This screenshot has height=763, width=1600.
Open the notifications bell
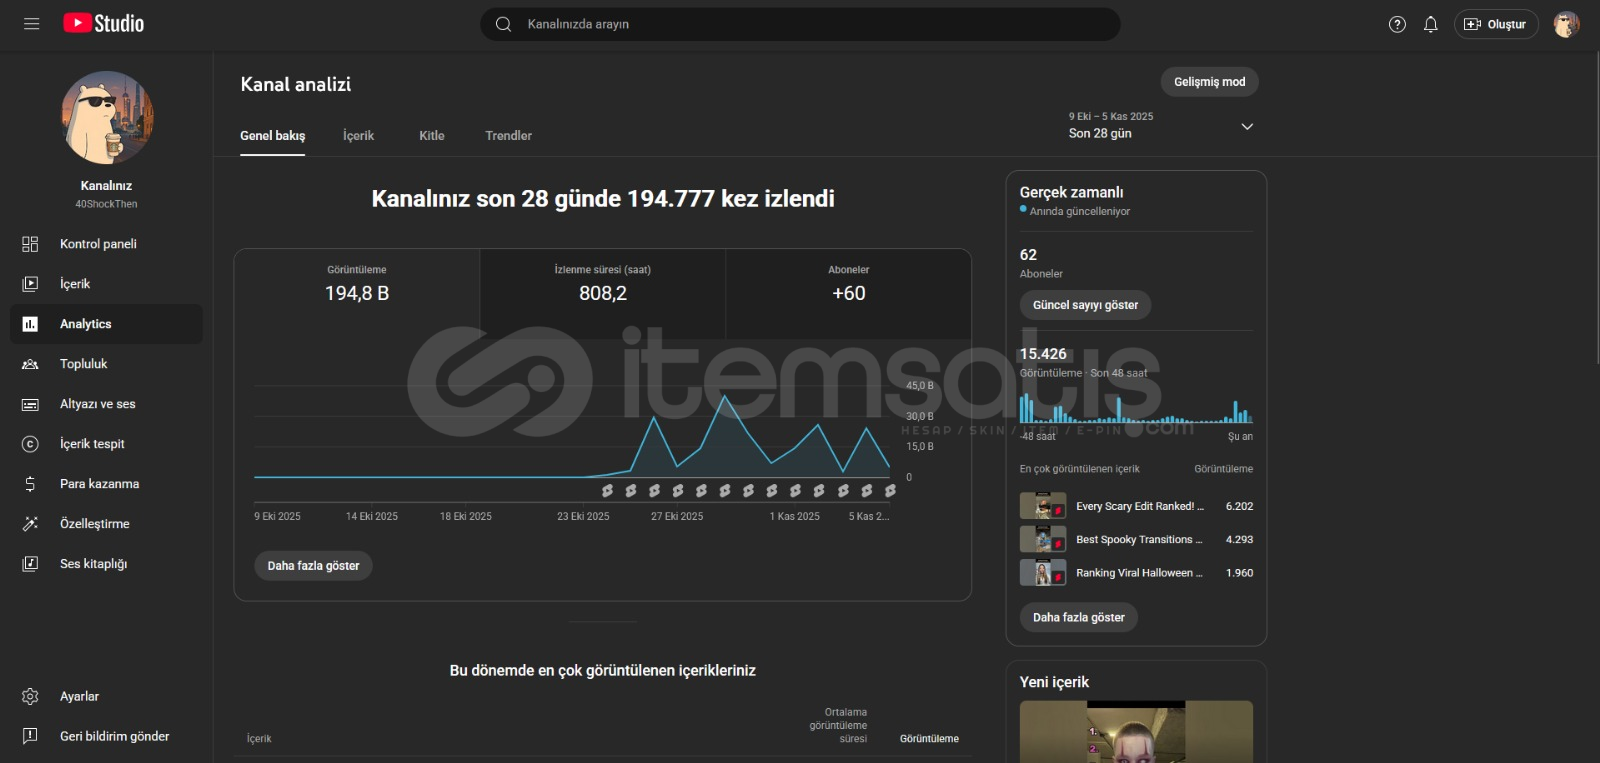coord(1431,24)
